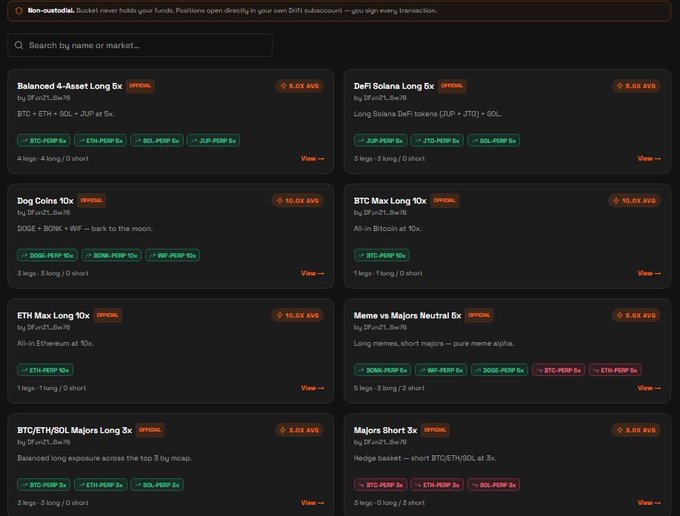Click ETH-PERP 5x long chip in Balanced 4-Asset
Image resolution: width=680 pixels, height=516 pixels.
click(x=100, y=140)
